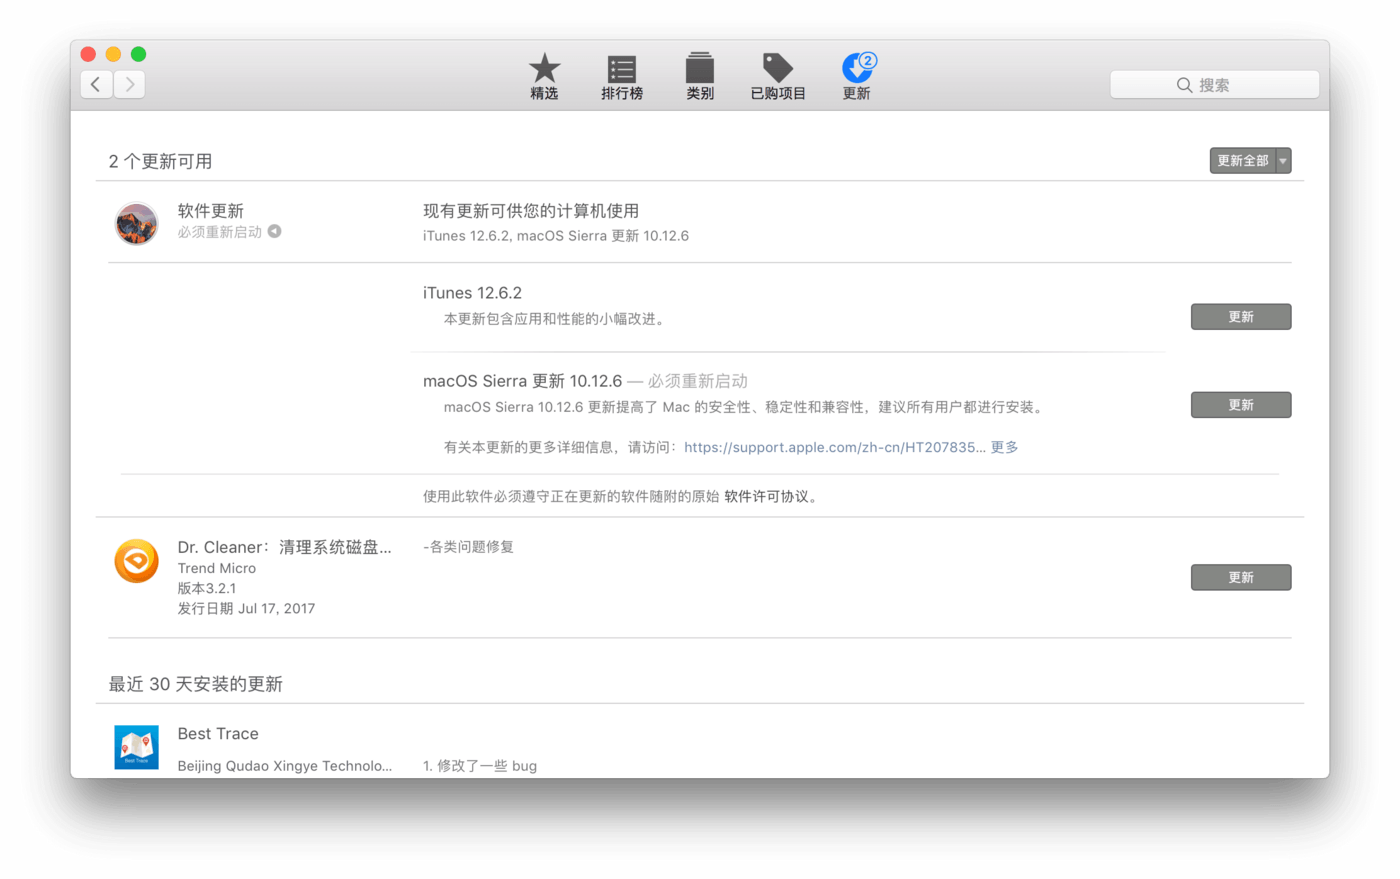Click the 版本3.2.1 version text
Image resolution: width=1400 pixels, height=879 pixels.
207,588
